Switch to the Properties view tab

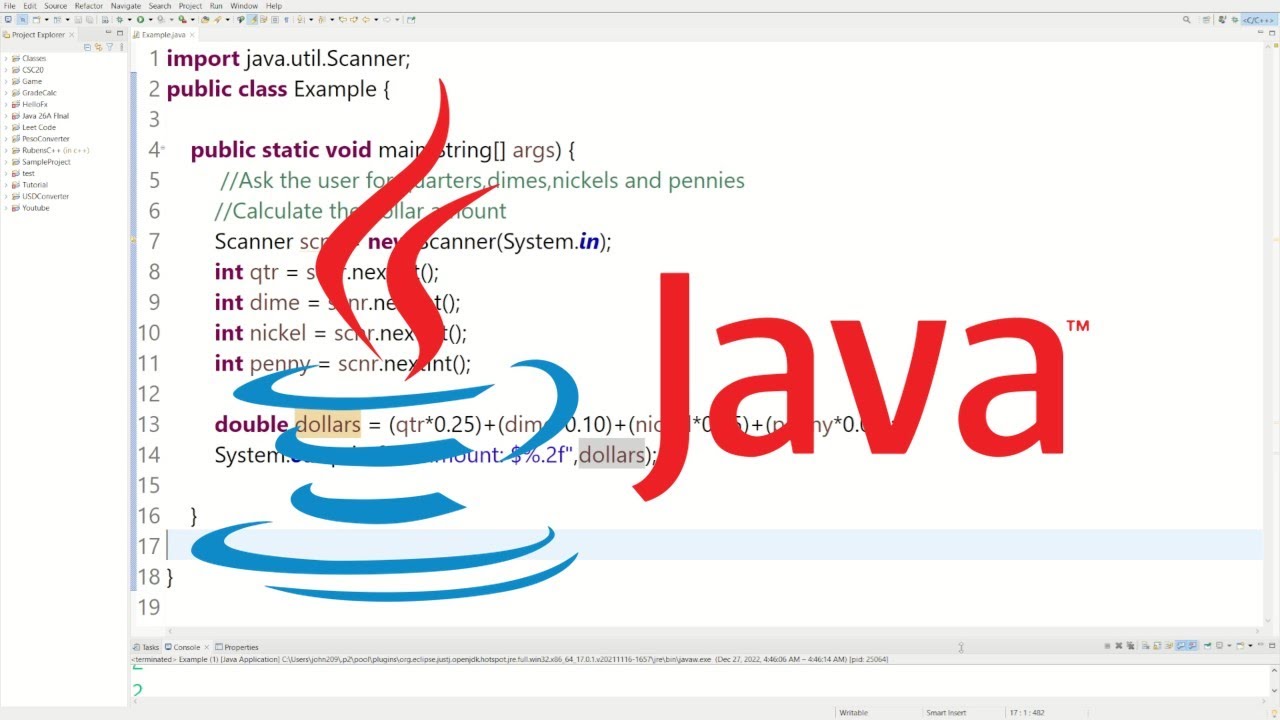pos(237,647)
